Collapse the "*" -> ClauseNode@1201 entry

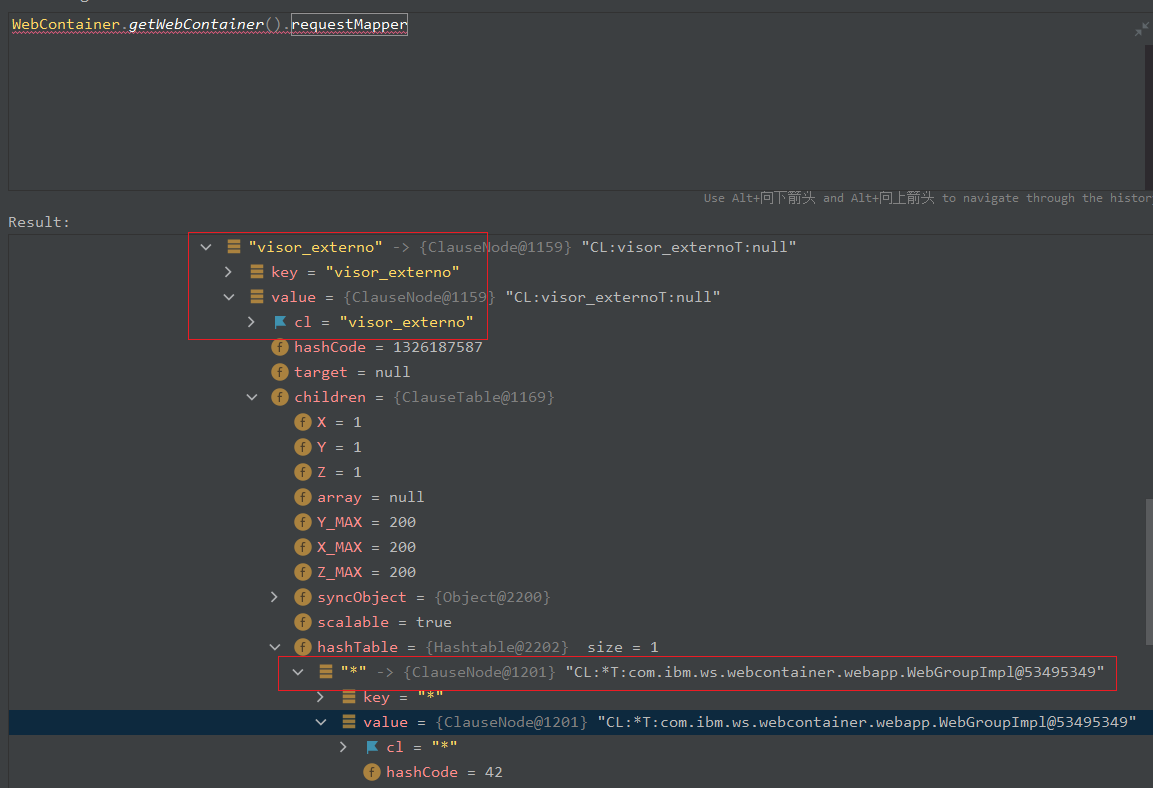[298, 673]
